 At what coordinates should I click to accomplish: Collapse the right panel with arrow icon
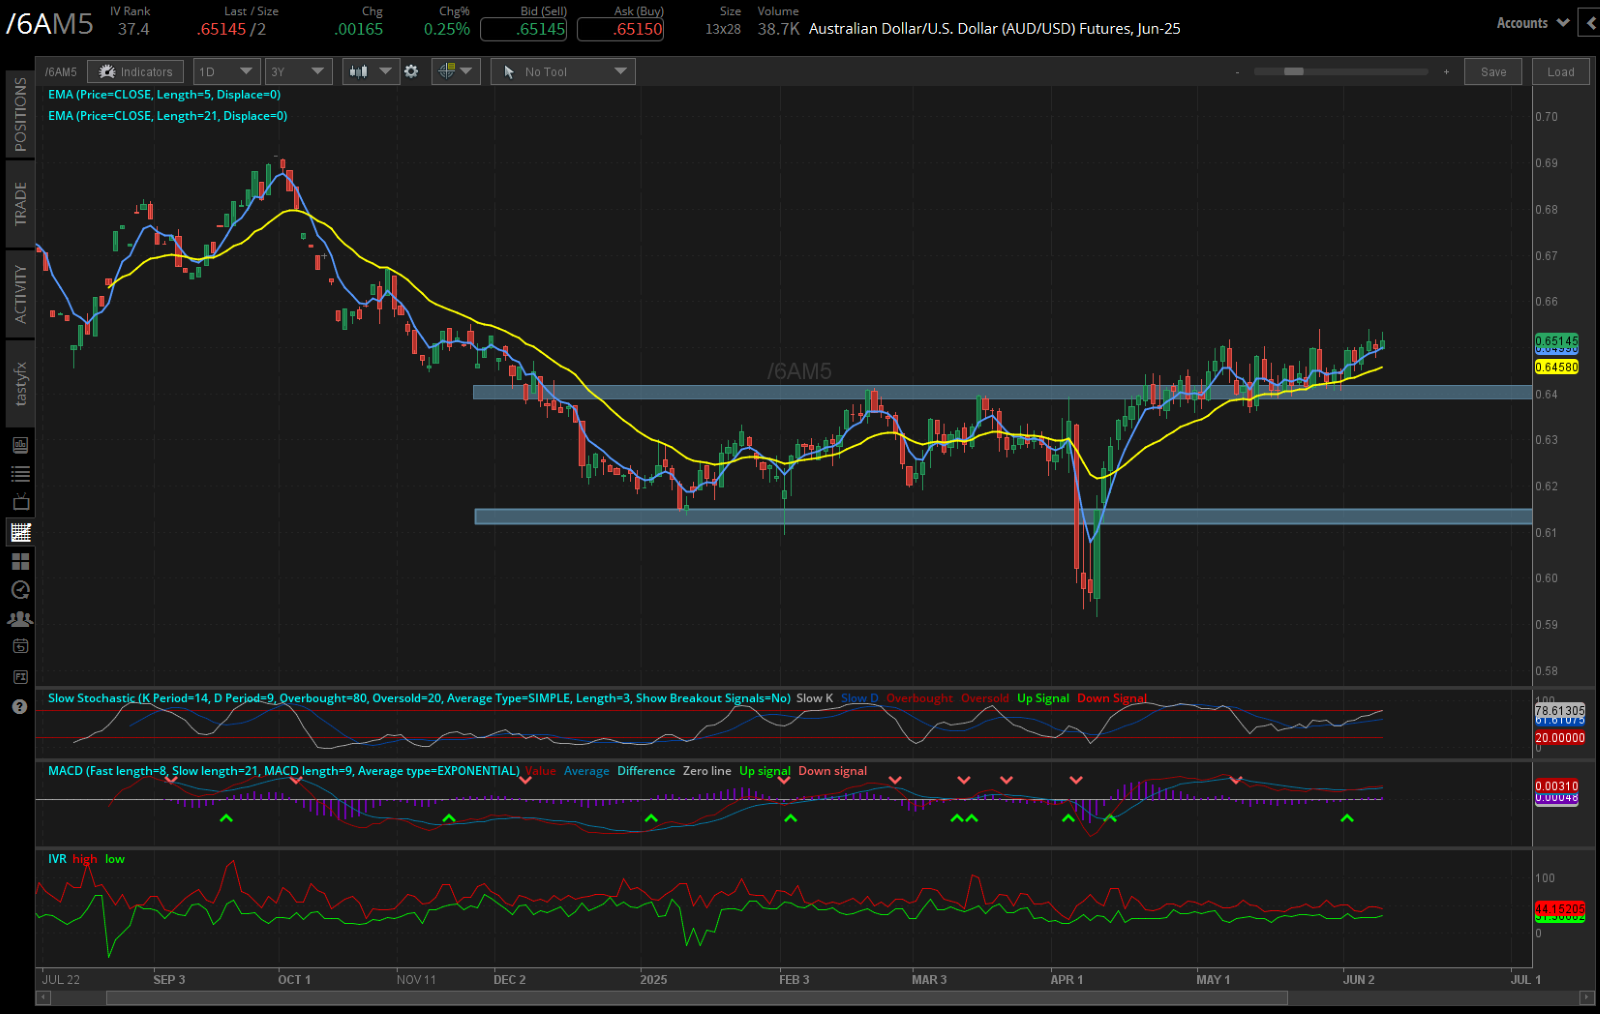1589,23
